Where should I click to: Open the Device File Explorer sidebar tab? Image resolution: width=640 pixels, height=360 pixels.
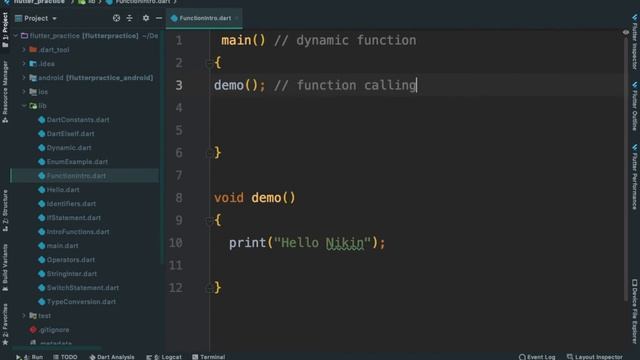coord(635,311)
